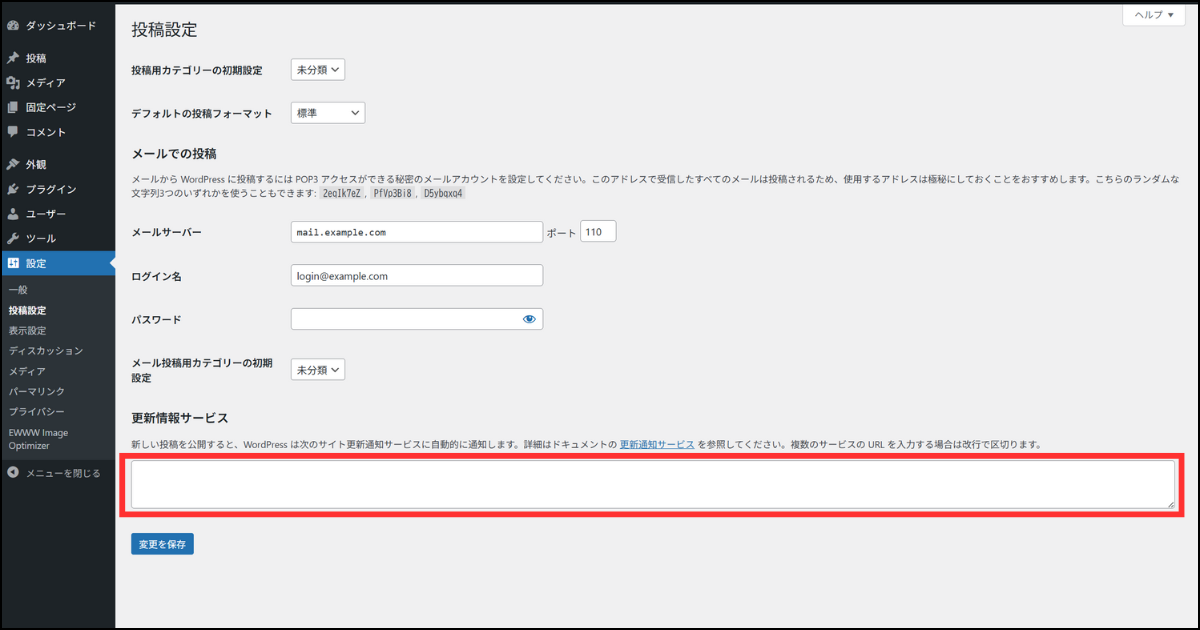
Task: Click the 変更を保存 button
Action: point(162,544)
